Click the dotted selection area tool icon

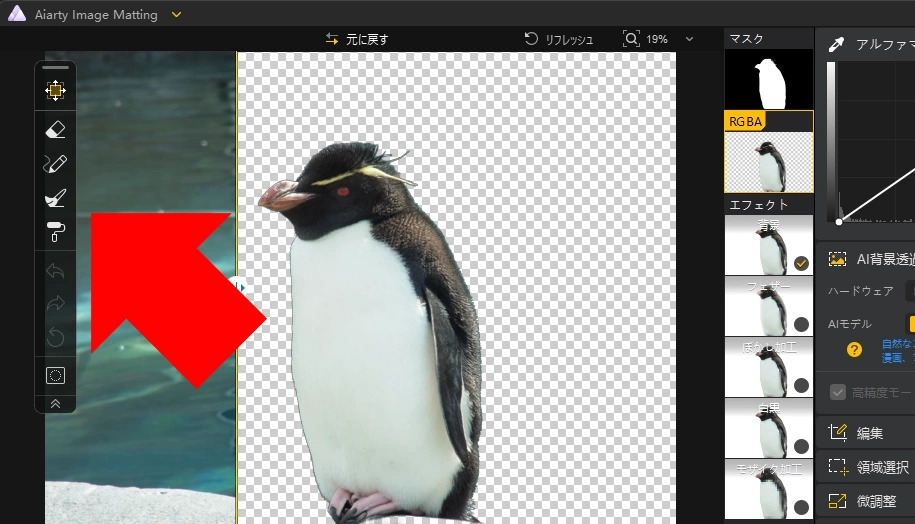[x=55, y=376]
